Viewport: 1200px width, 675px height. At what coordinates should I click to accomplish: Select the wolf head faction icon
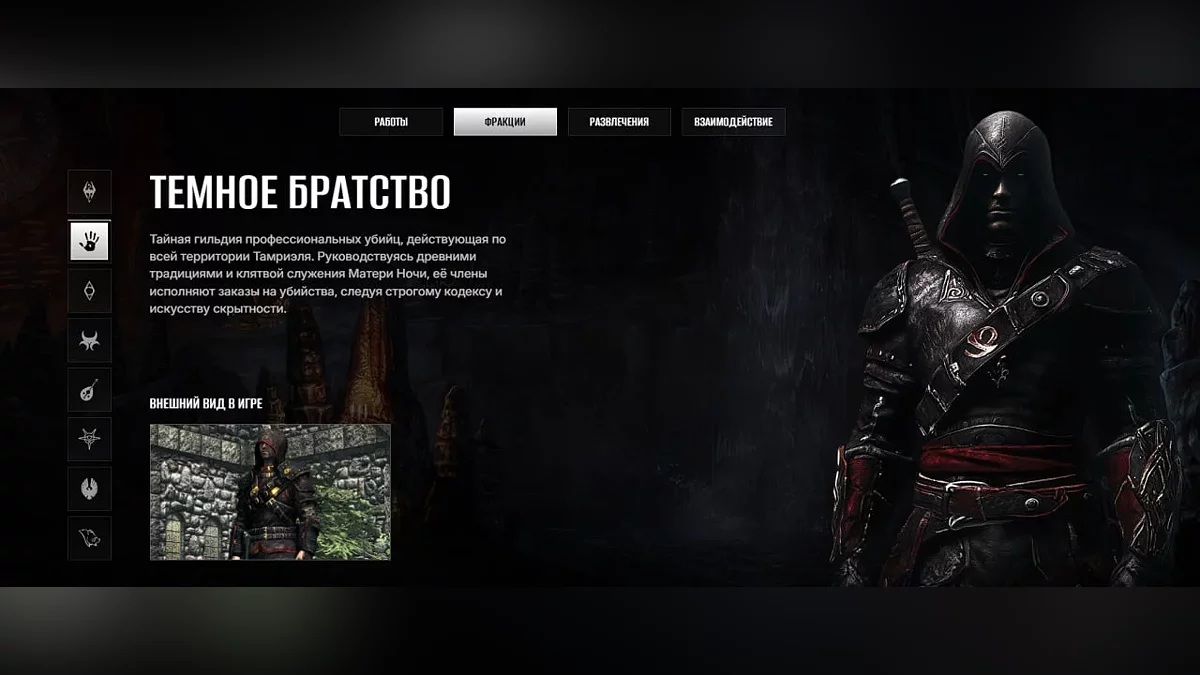[x=89, y=538]
